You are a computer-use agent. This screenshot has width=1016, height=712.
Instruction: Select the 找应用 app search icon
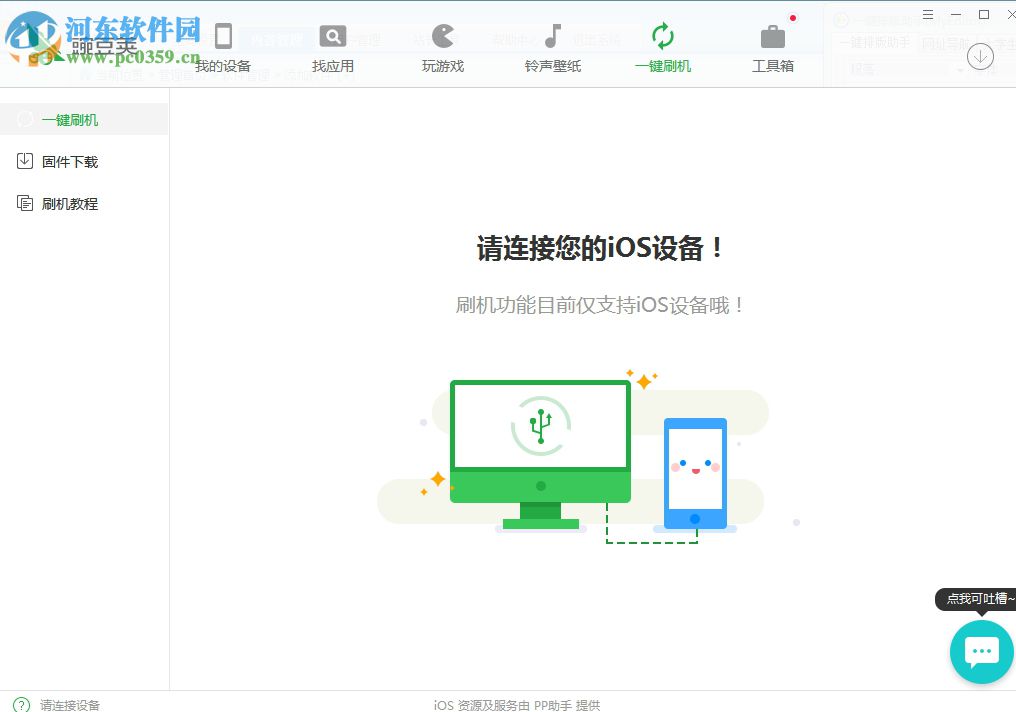[x=332, y=45]
